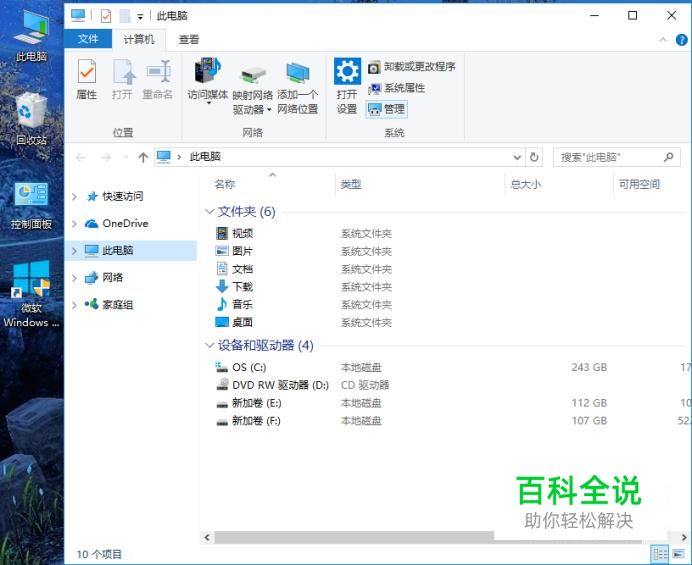Select the 下载 folder

pos(234,286)
